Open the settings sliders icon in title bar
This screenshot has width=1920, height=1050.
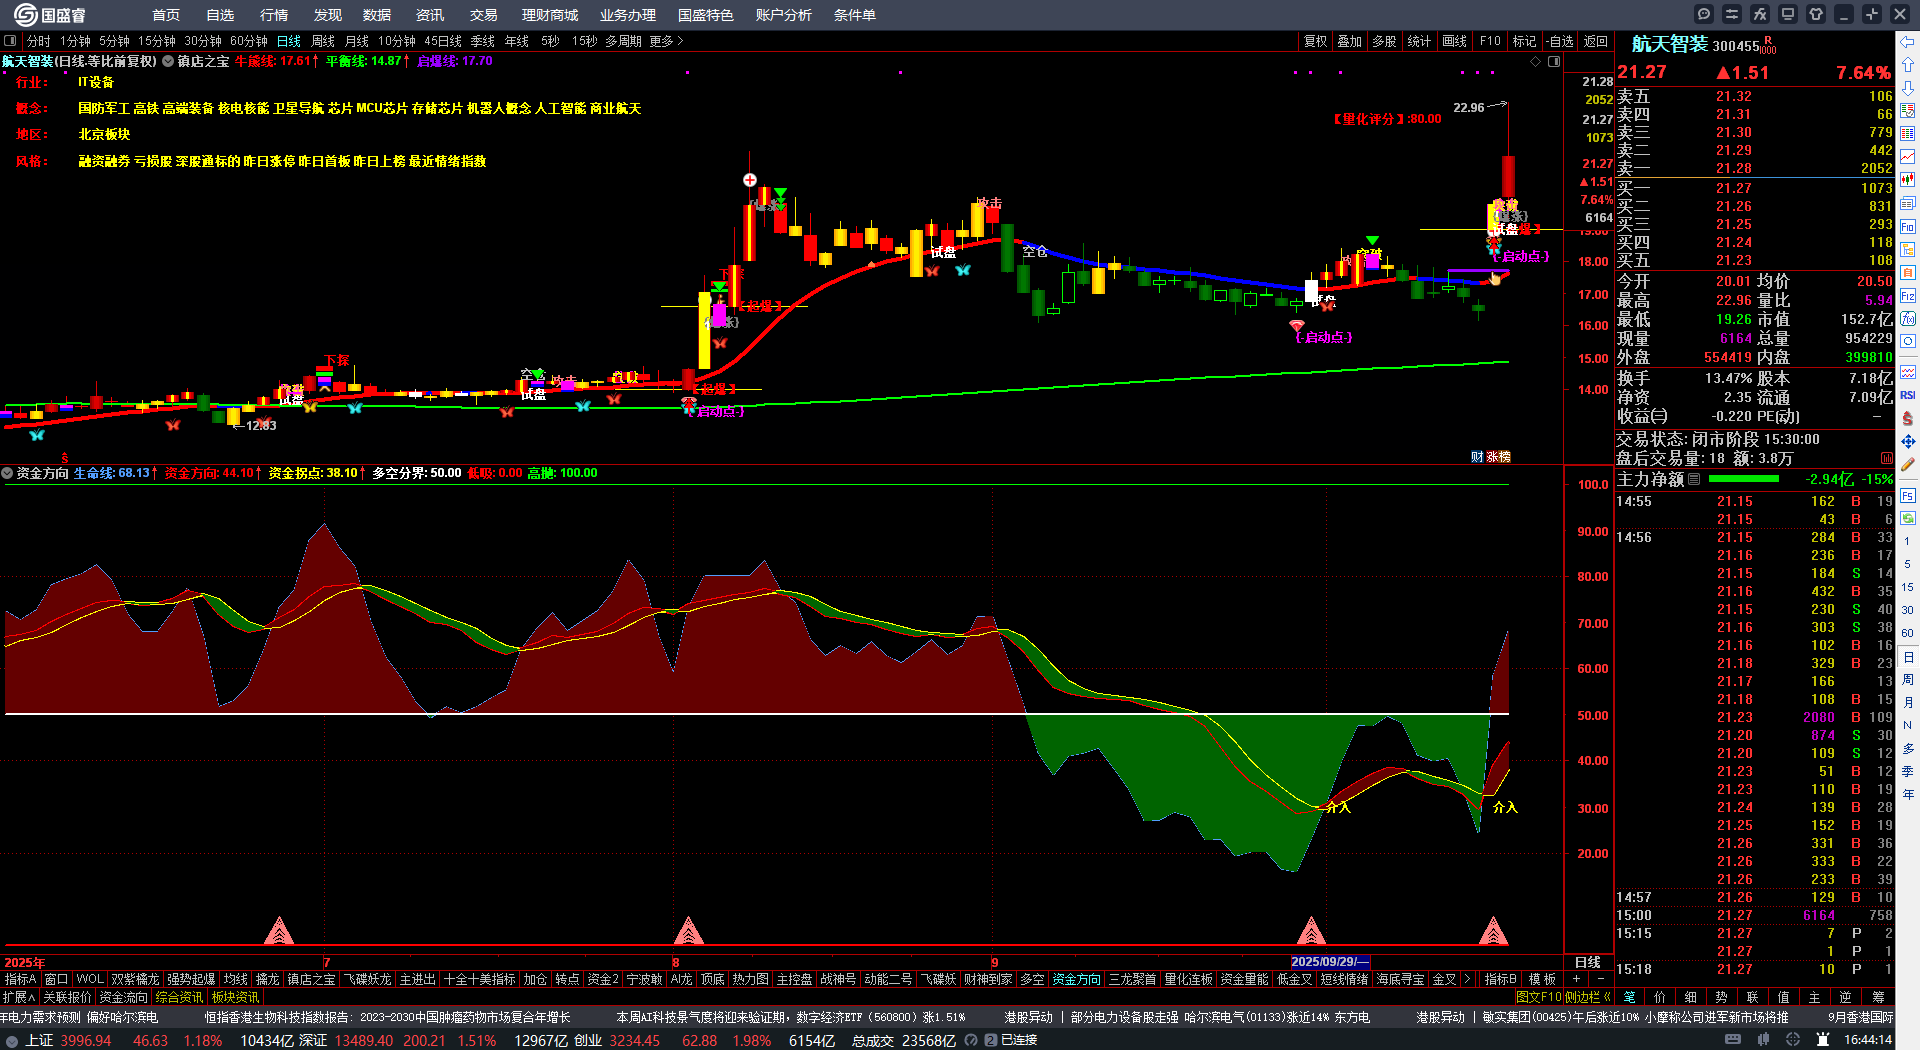(1732, 14)
